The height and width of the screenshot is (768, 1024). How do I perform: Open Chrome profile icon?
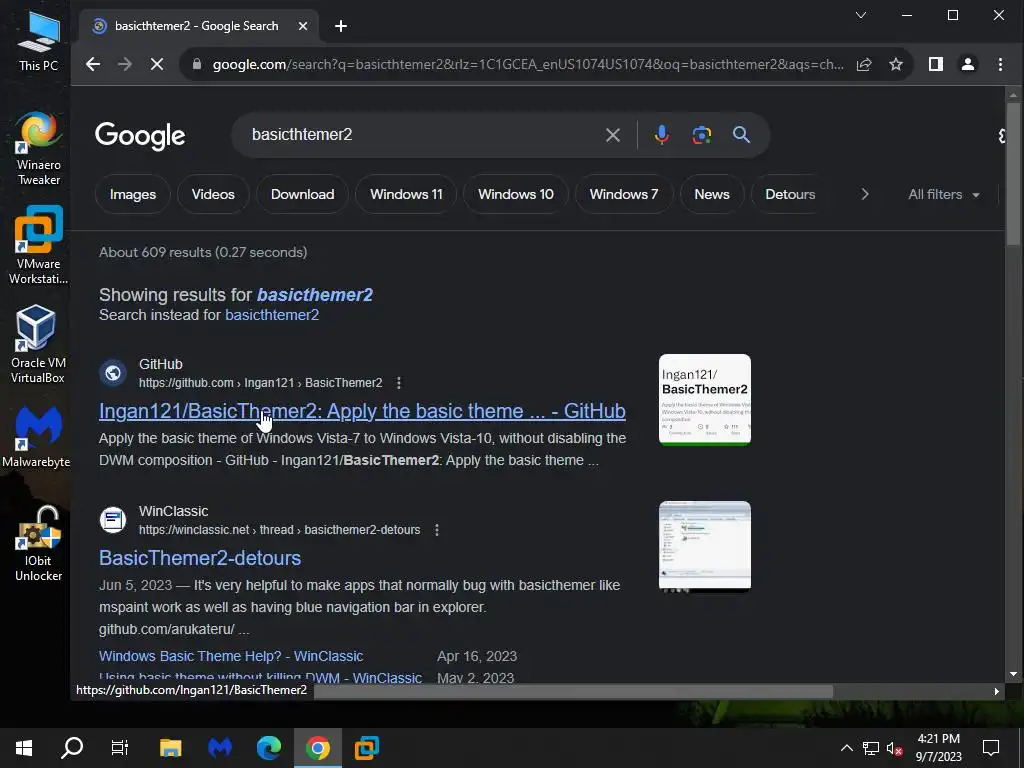968,64
